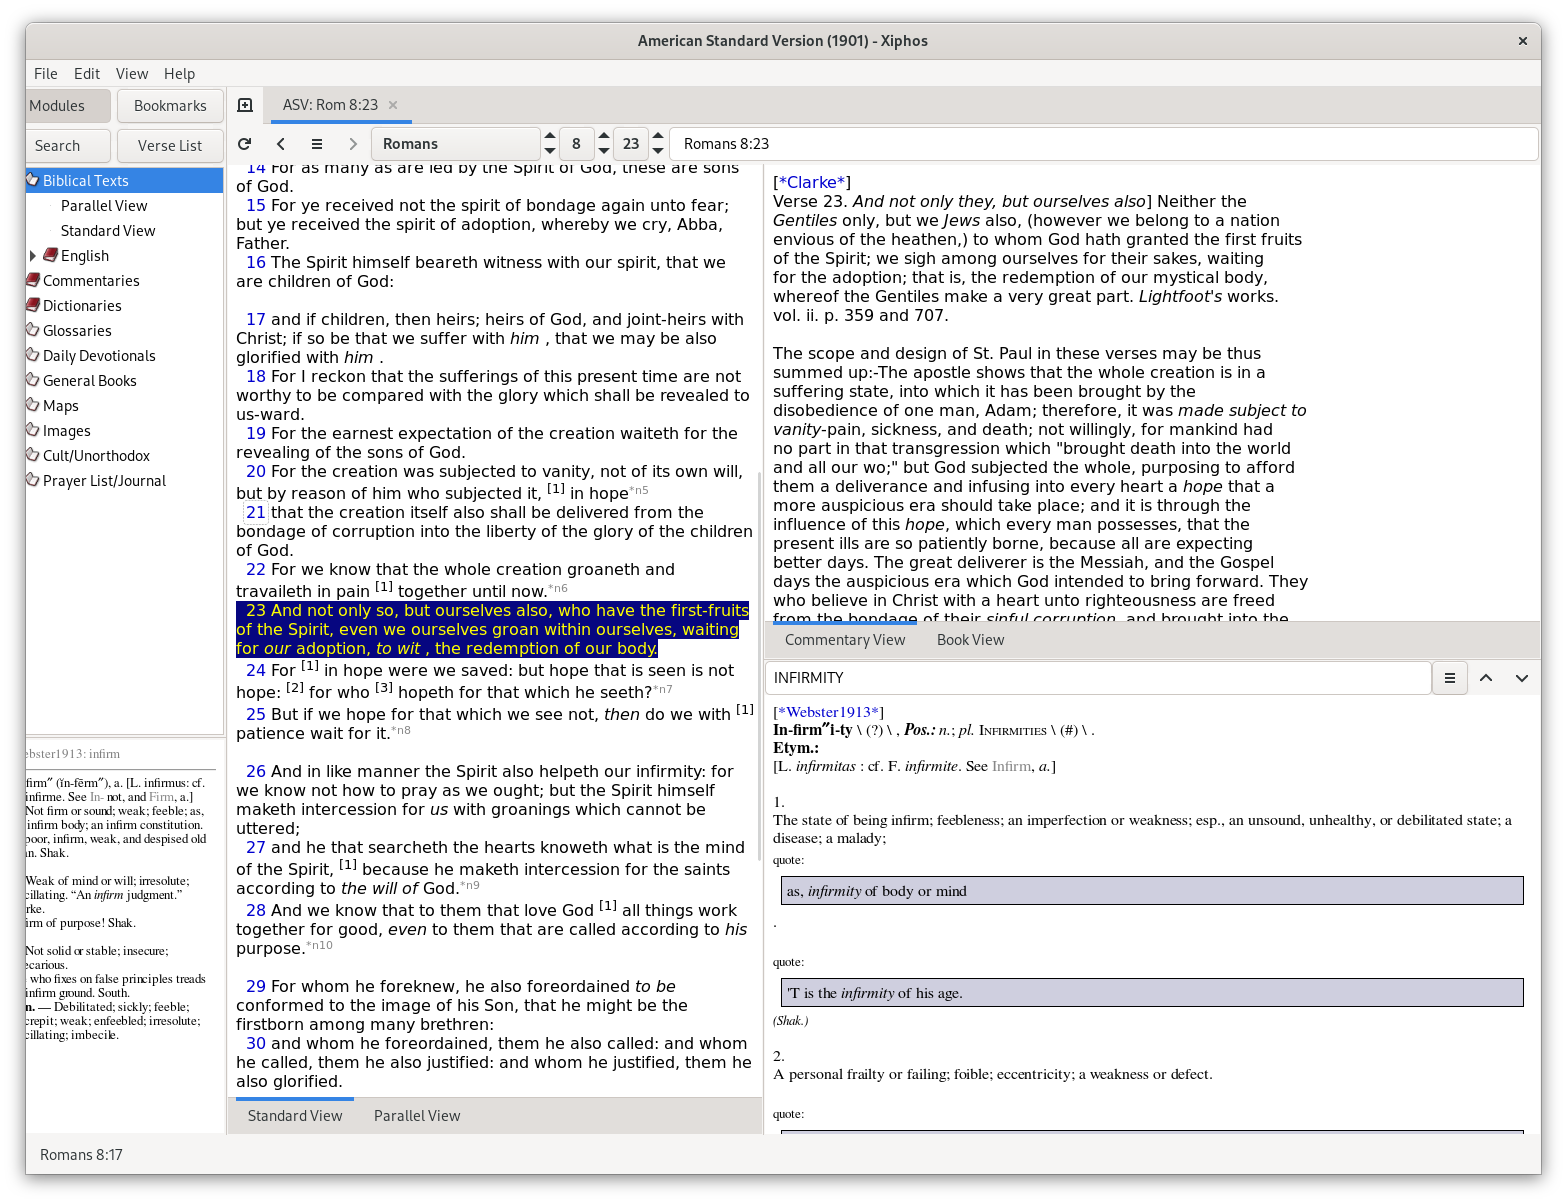Image resolution: width=1567 pixels, height=1203 pixels.
Task: Go forward using the right chevron navigation icon
Action: coord(353,143)
